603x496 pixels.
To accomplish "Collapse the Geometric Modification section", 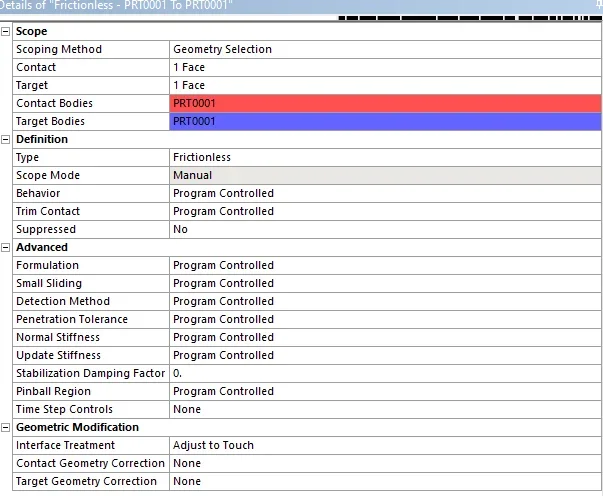I will coord(7,428).
